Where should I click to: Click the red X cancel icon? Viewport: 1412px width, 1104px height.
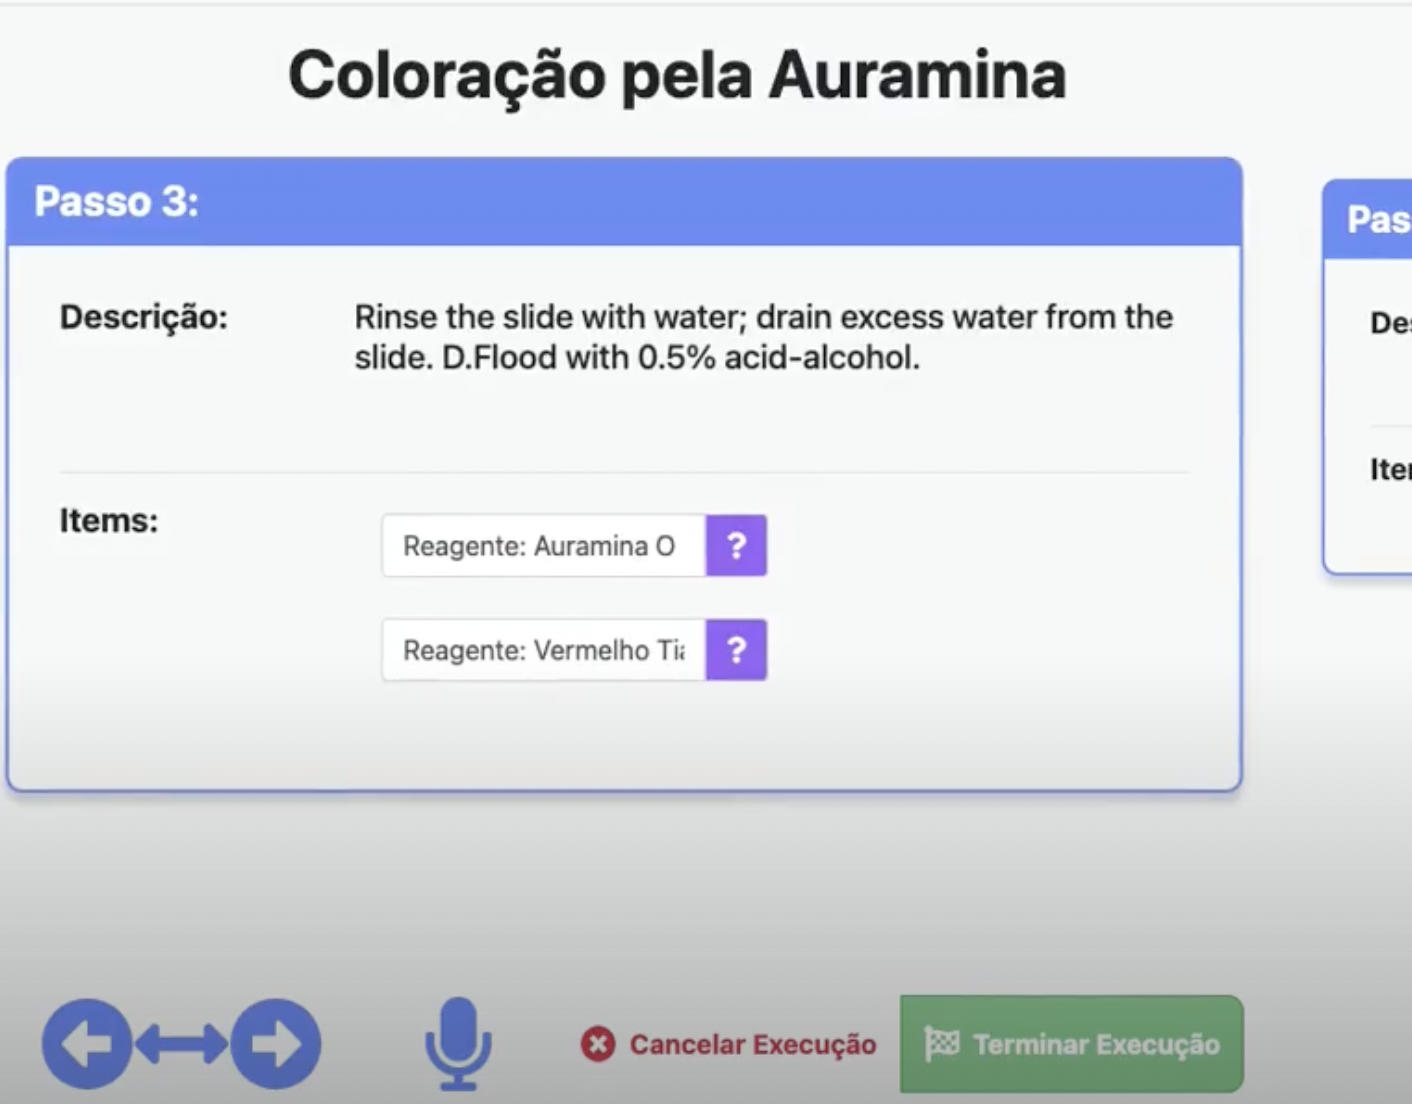click(x=598, y=1045)
